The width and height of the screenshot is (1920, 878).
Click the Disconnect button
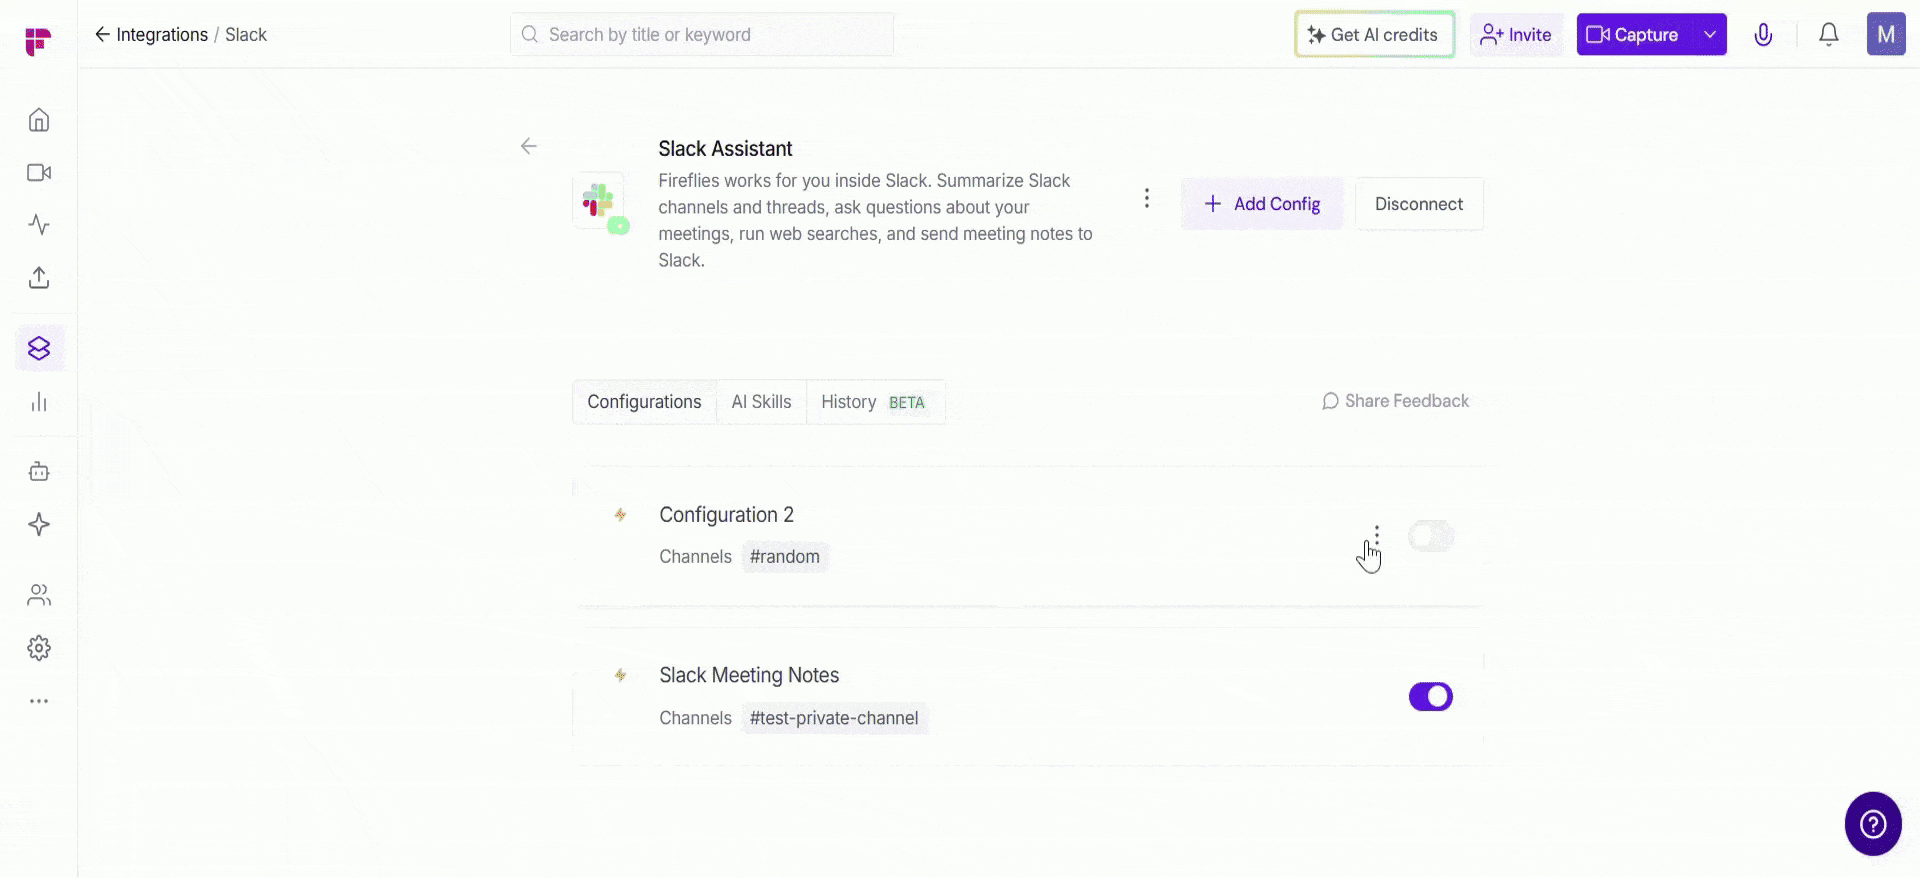pyautogui.click(x=1419, y=204)
